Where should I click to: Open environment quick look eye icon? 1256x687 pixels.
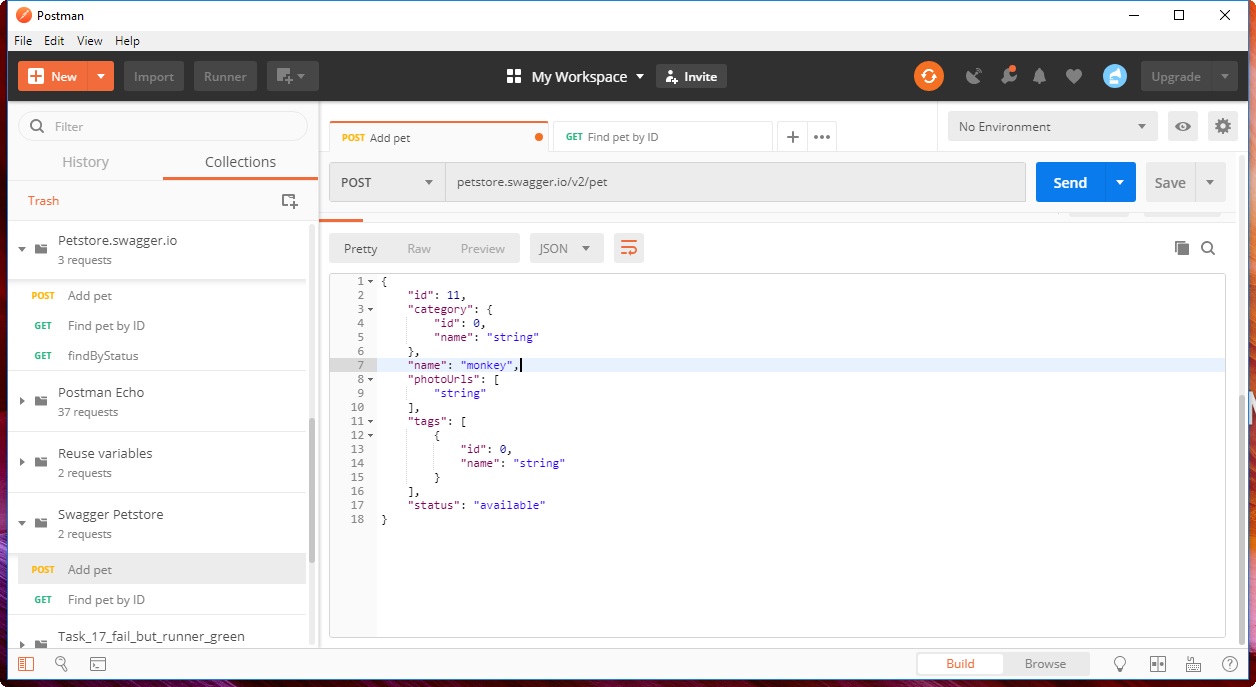click(1183, 127)
